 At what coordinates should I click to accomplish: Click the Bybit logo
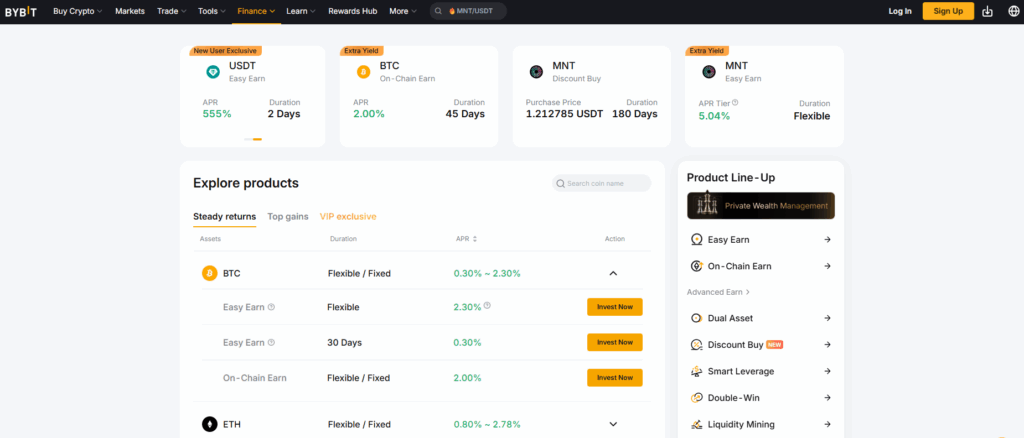click(x=19, y=11)
